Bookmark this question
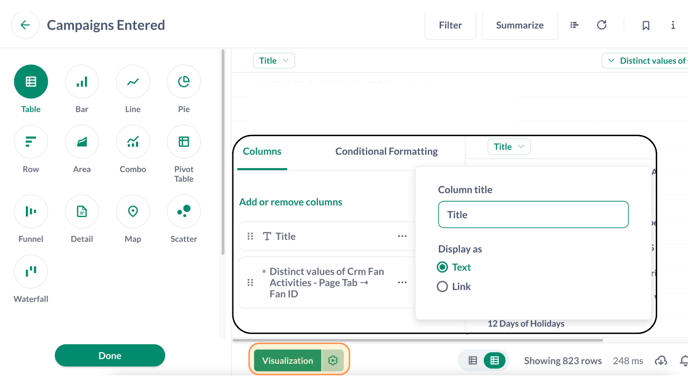The width and height of the screenshot is (688, 387). pos(646,25)
